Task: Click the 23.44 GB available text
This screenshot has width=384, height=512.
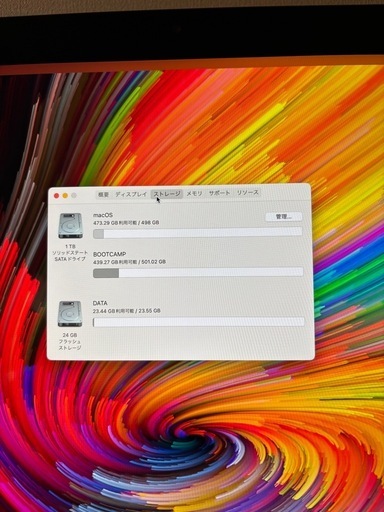Action: [x=126, y=311]
